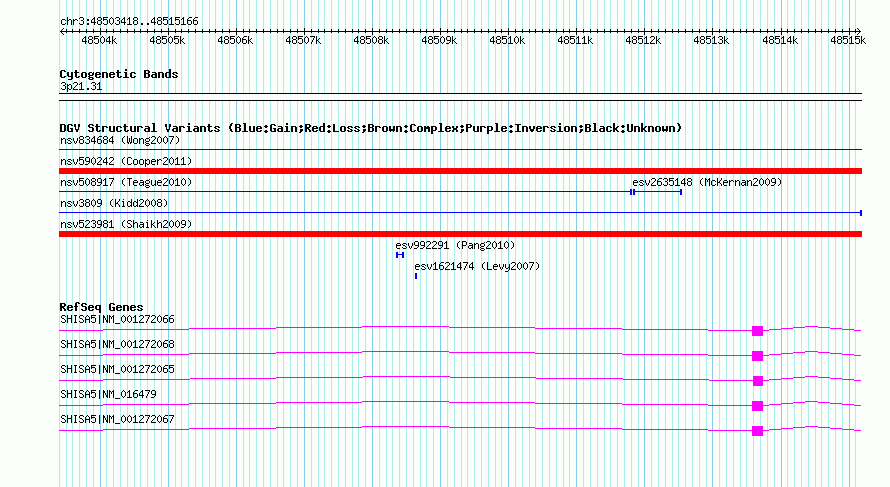Select the NM_001272068 magenta exon box
Image resolution: width=890 pixels, height=487 pixels.
[757, 356]
